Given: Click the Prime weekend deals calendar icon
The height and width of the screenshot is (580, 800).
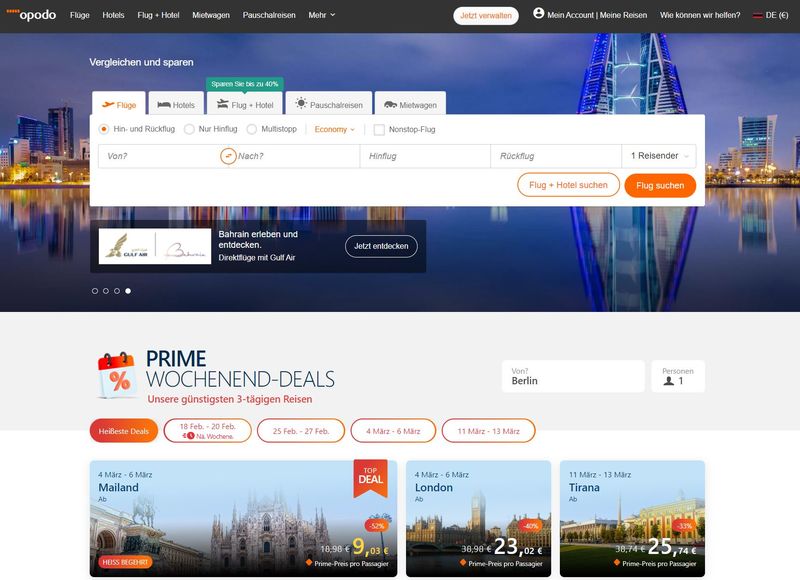Looking at the screenshot, I should click(x=117, y=376).
